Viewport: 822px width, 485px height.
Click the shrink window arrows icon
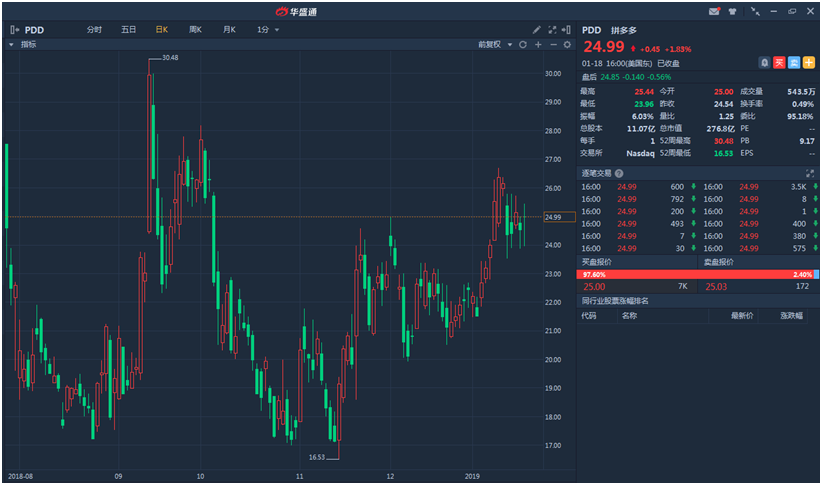[755, 11]
